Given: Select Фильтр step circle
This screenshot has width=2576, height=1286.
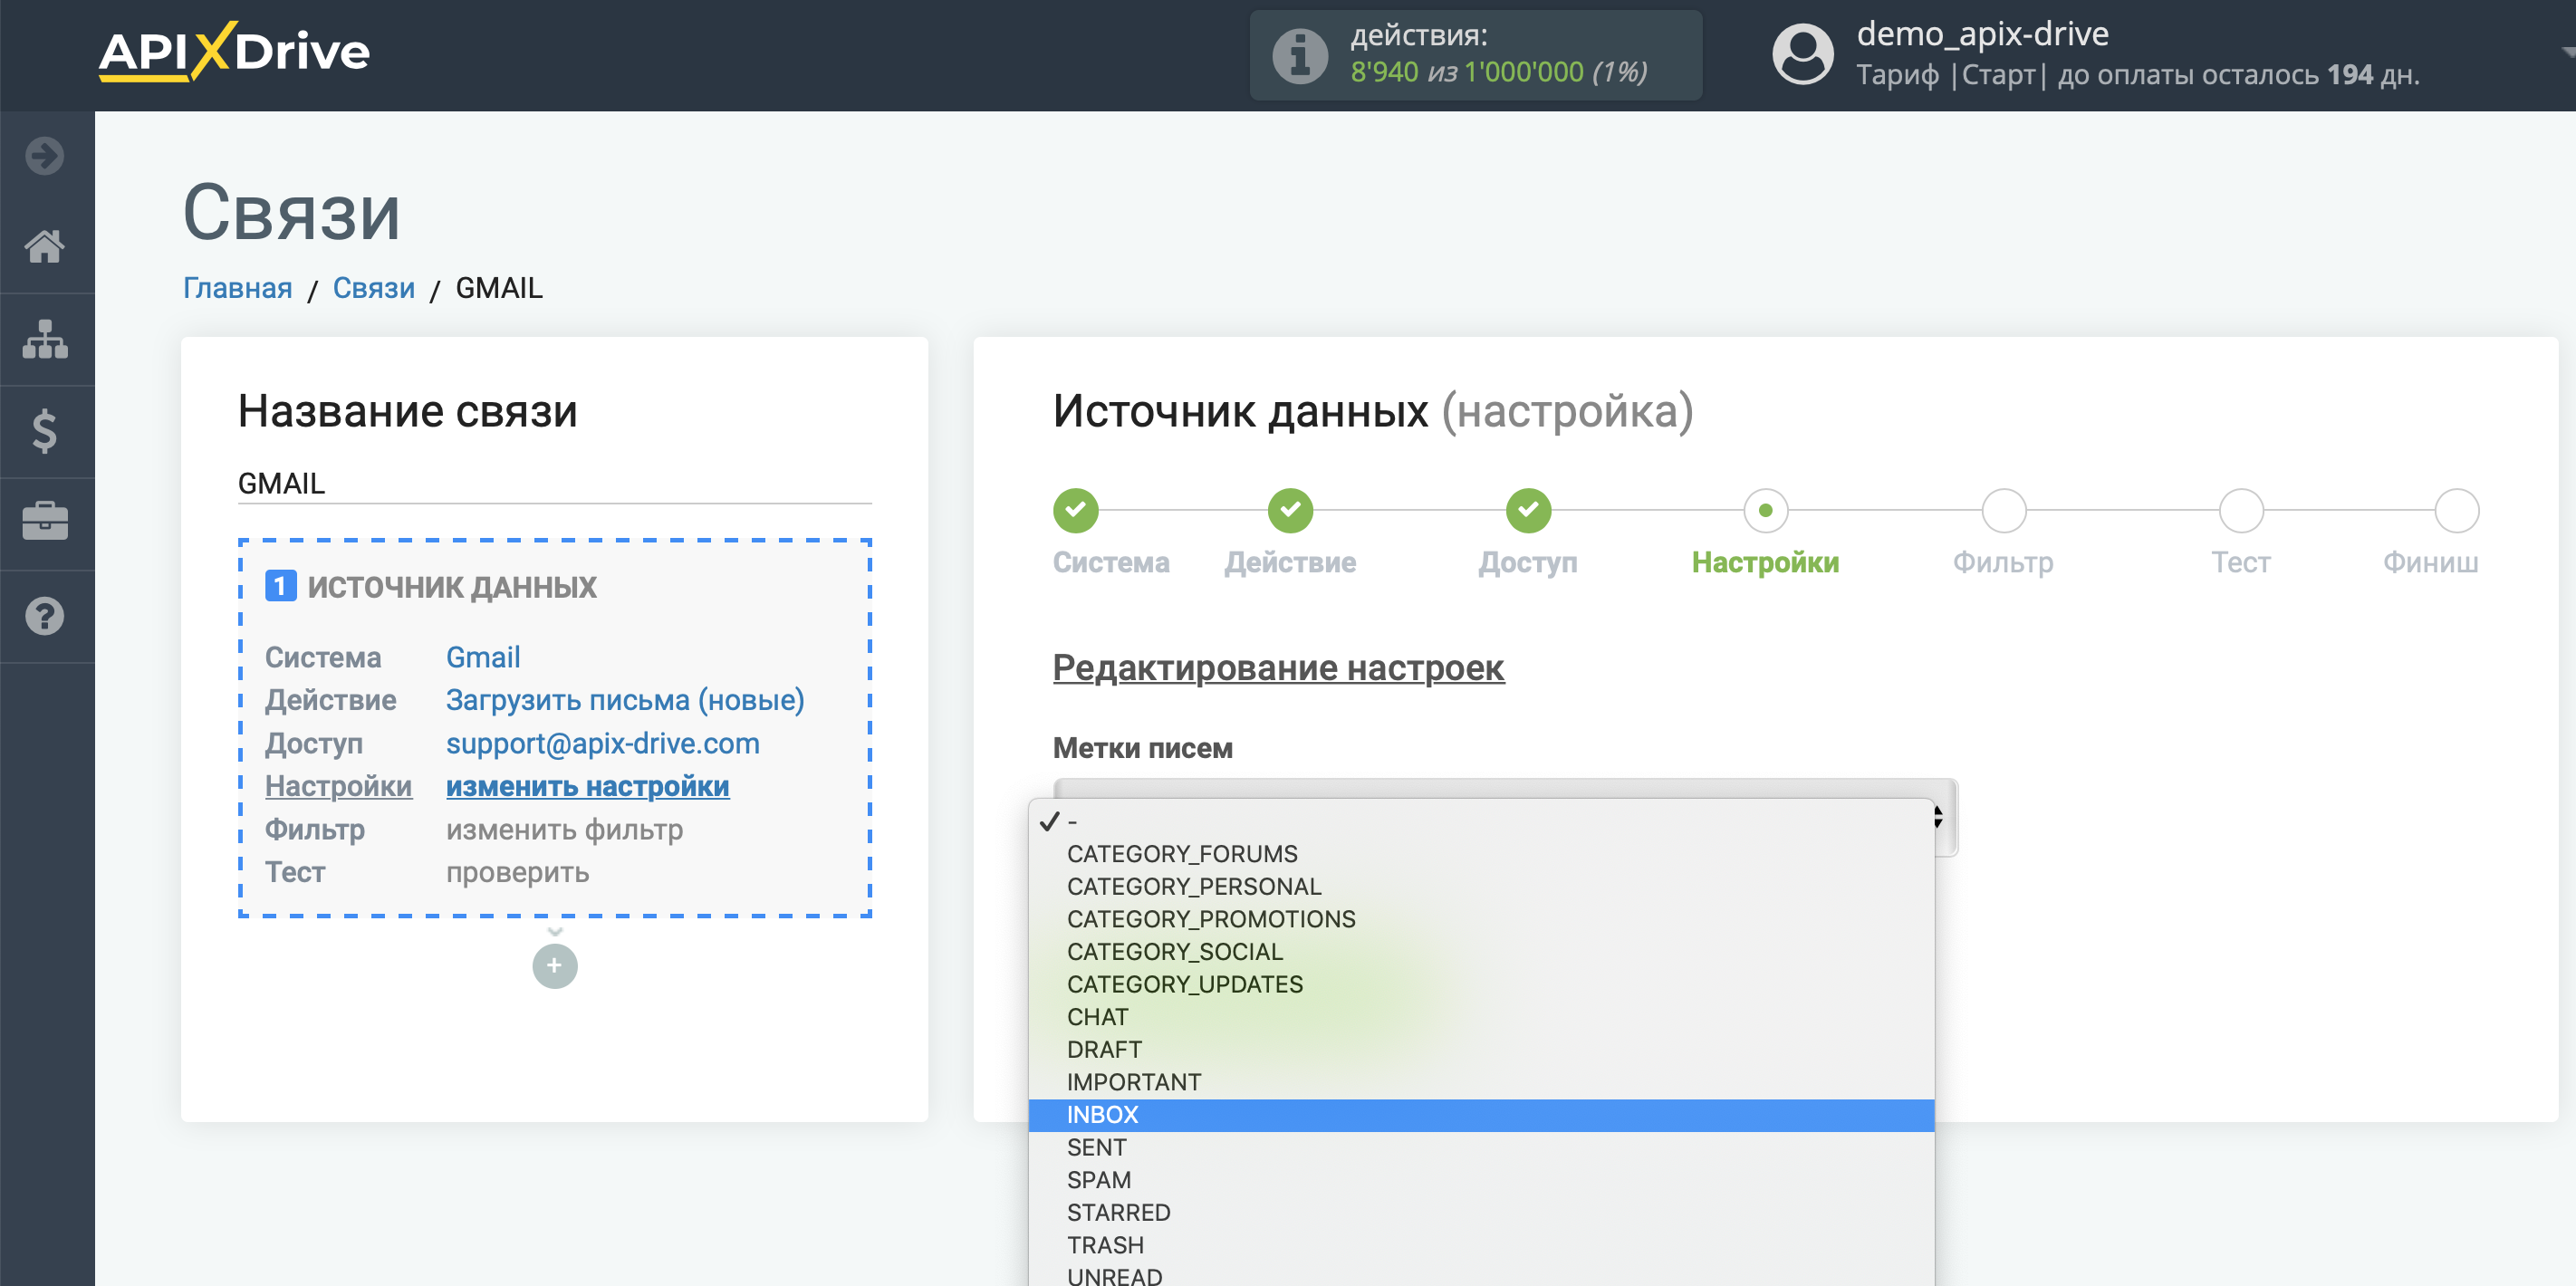Looking at the screenshot, I should (2003, 510).
